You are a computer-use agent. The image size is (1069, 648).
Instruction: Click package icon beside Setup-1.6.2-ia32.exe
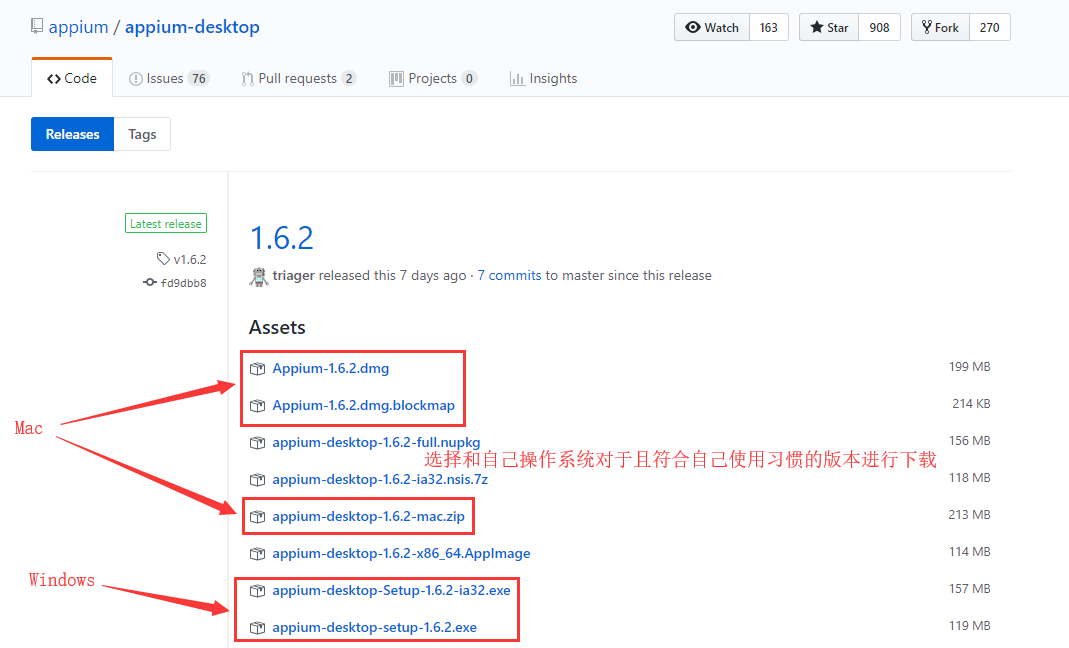coord(257,591)
